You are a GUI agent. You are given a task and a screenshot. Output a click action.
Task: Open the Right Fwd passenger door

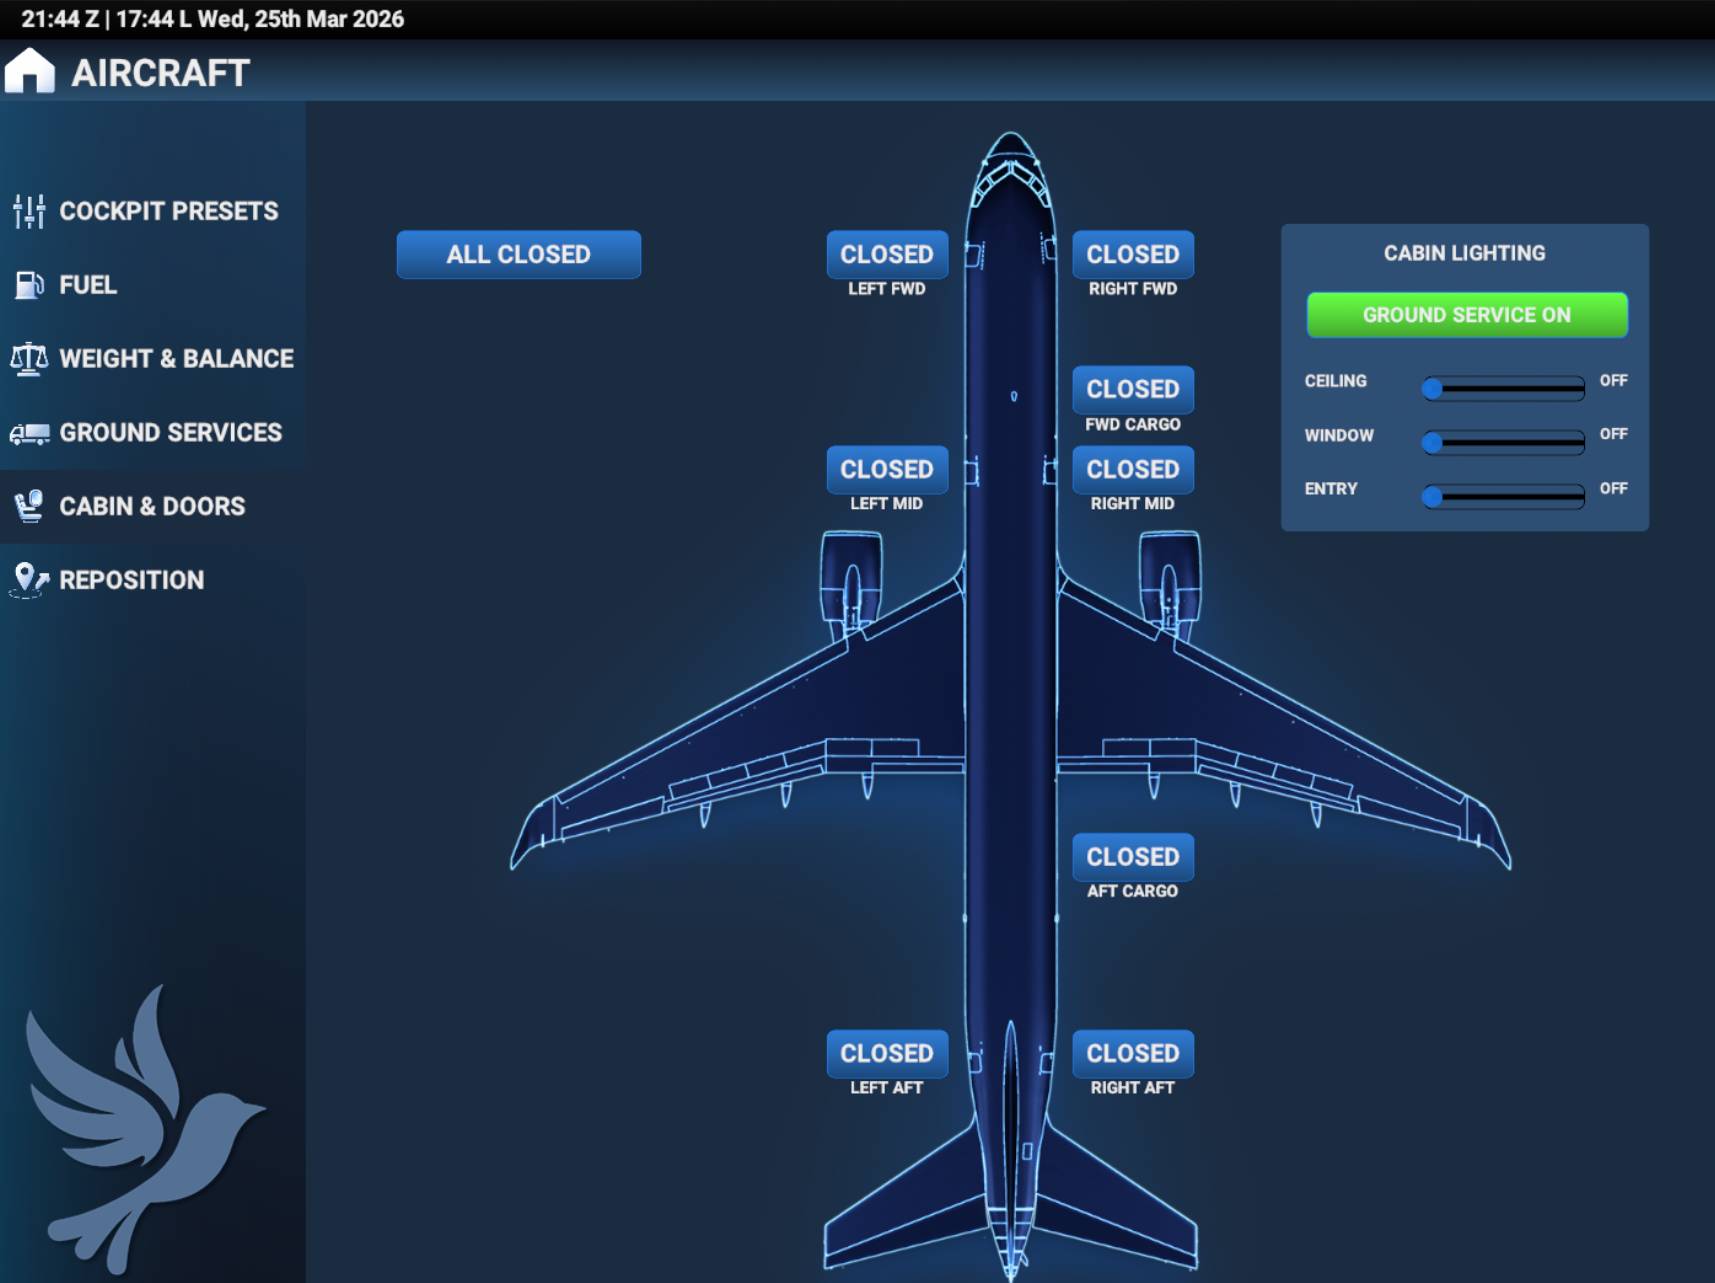click(1132, 255)
